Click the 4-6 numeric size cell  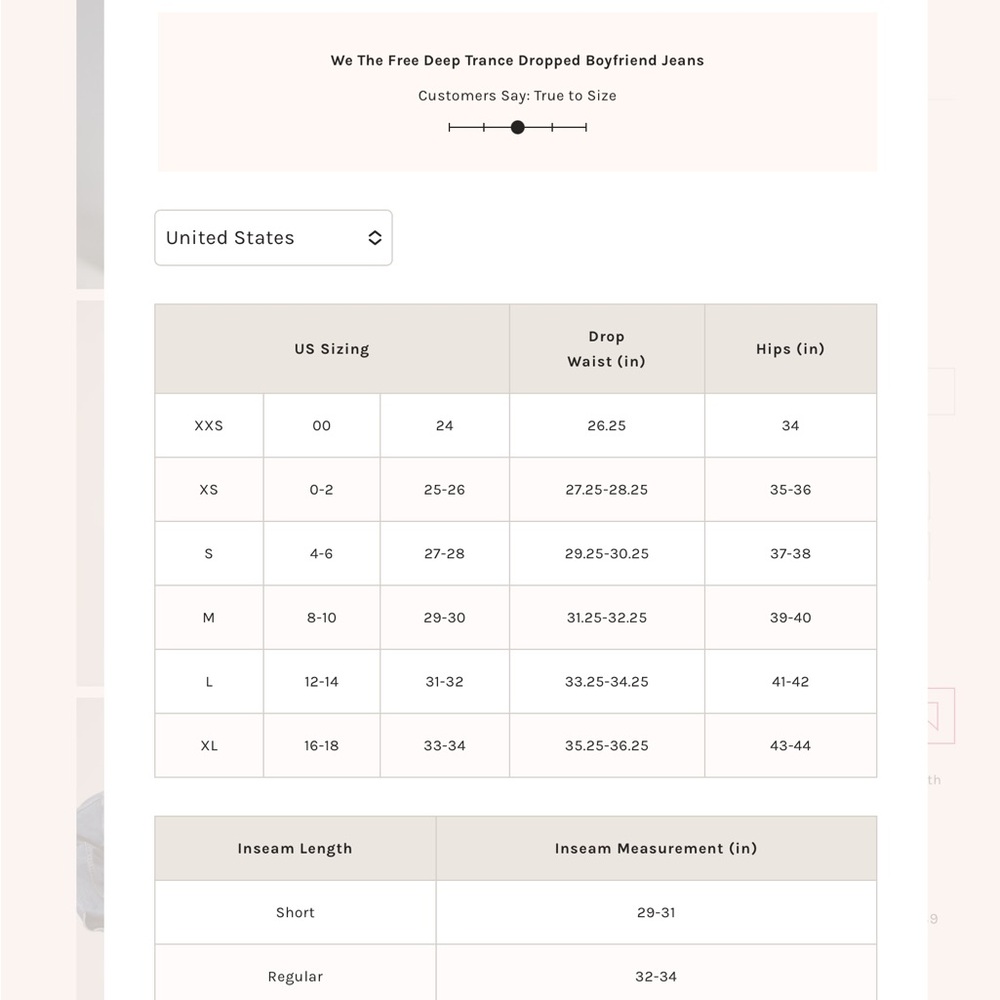click(x=321, y=554)
